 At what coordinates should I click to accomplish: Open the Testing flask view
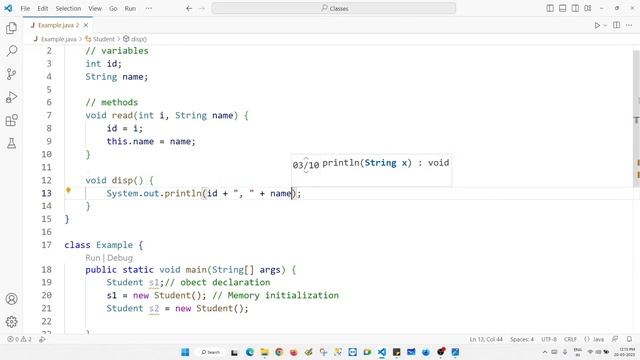tap(11, 143)
